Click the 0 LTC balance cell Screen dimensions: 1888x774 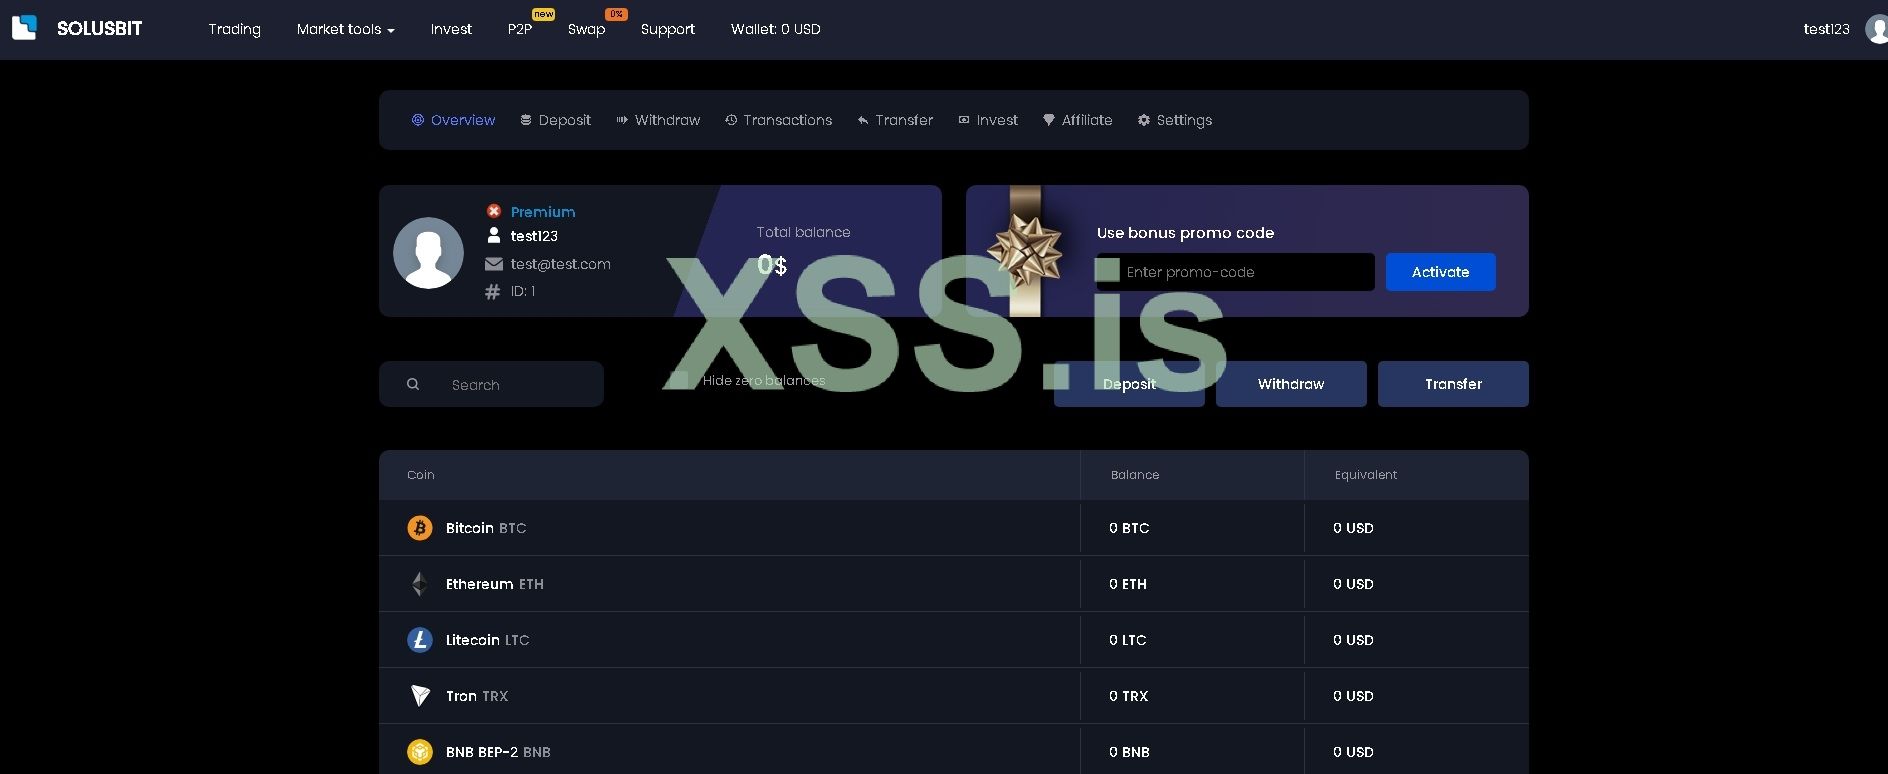coord(1128,640)
